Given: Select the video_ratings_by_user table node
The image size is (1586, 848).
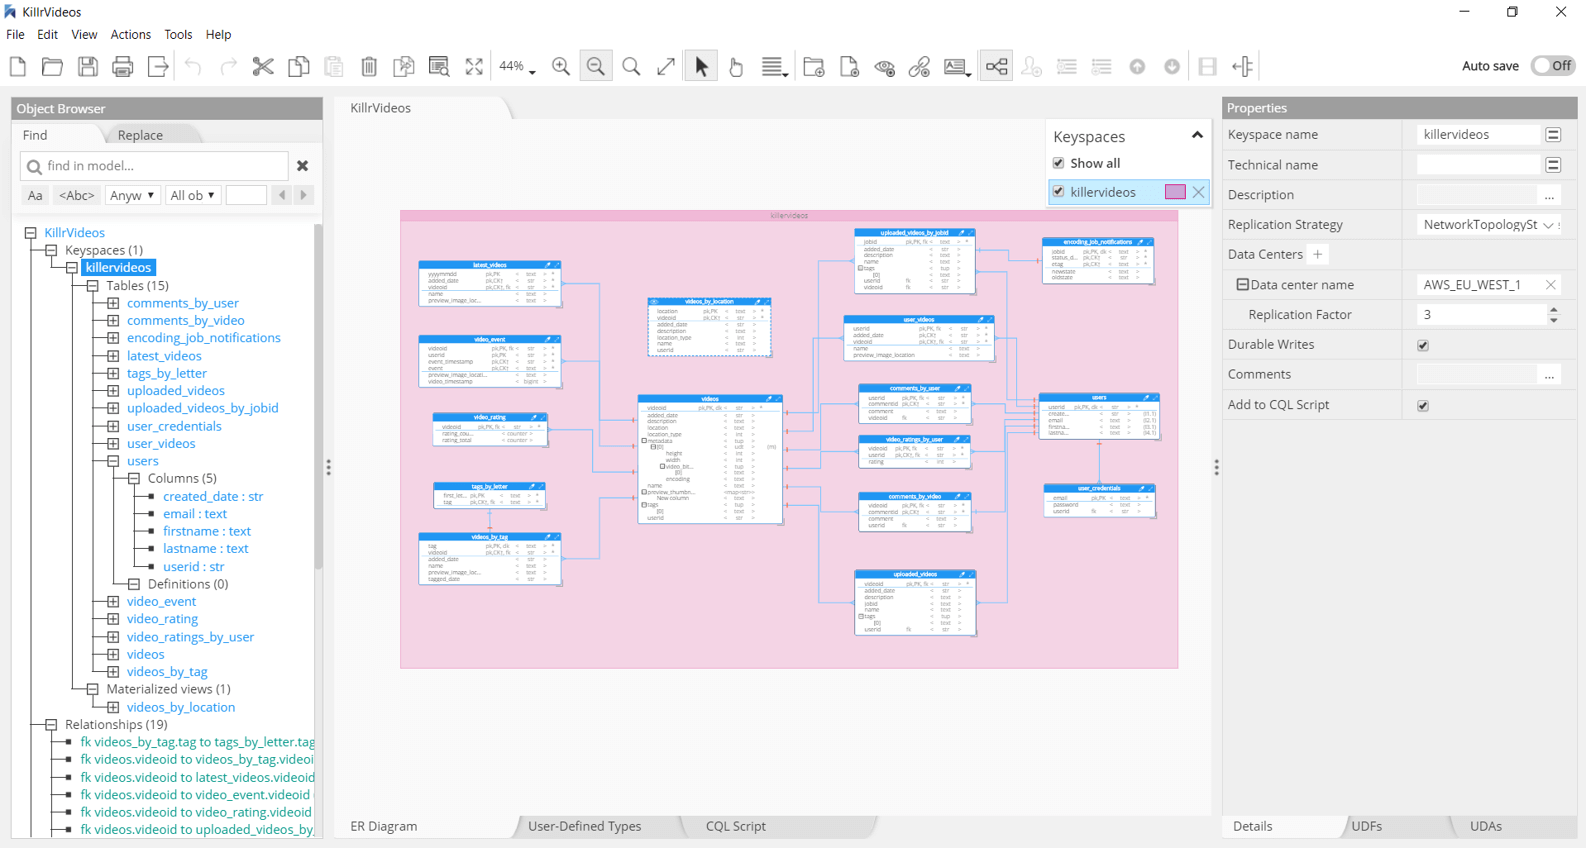Looking at the screenshot, I should (x=190, y=637).
